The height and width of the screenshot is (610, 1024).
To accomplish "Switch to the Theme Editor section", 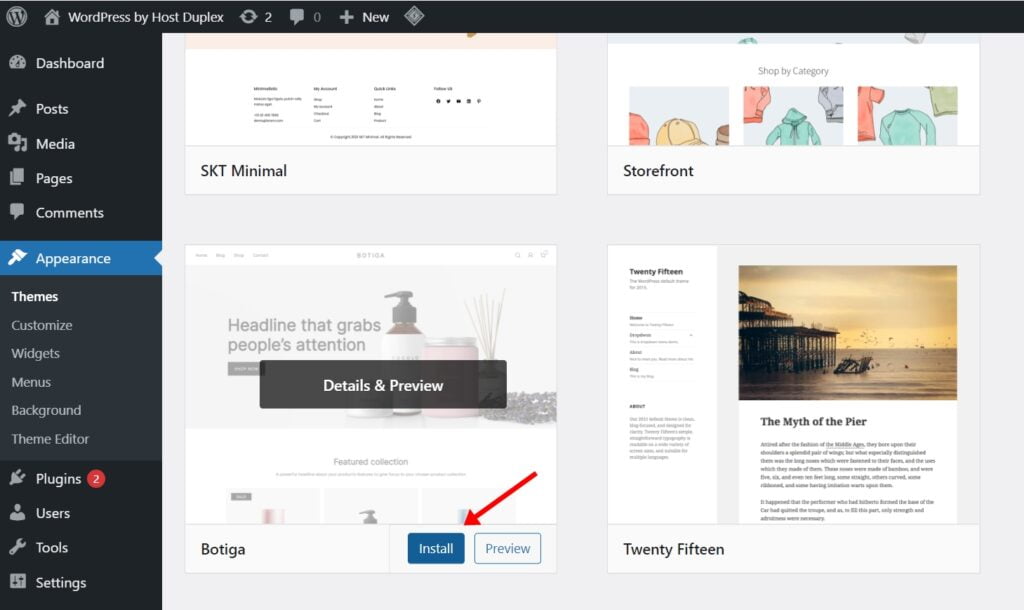I will [50, 439].
